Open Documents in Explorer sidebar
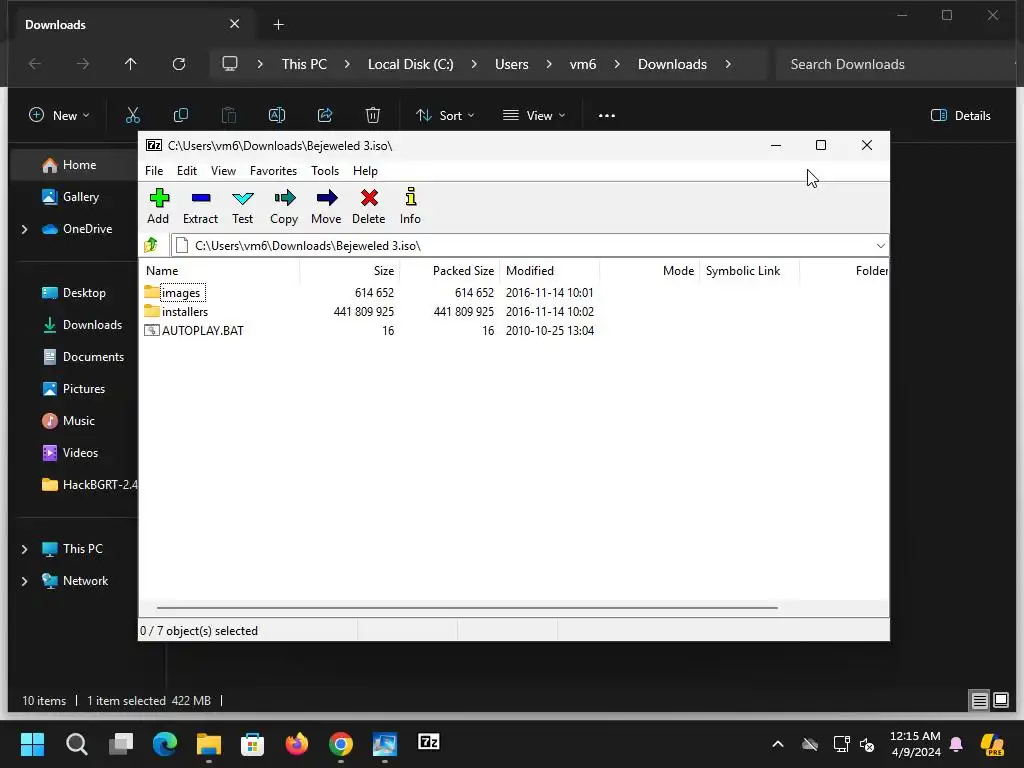The width and height of the screenshot is (1024, 768). click(93, 357)
